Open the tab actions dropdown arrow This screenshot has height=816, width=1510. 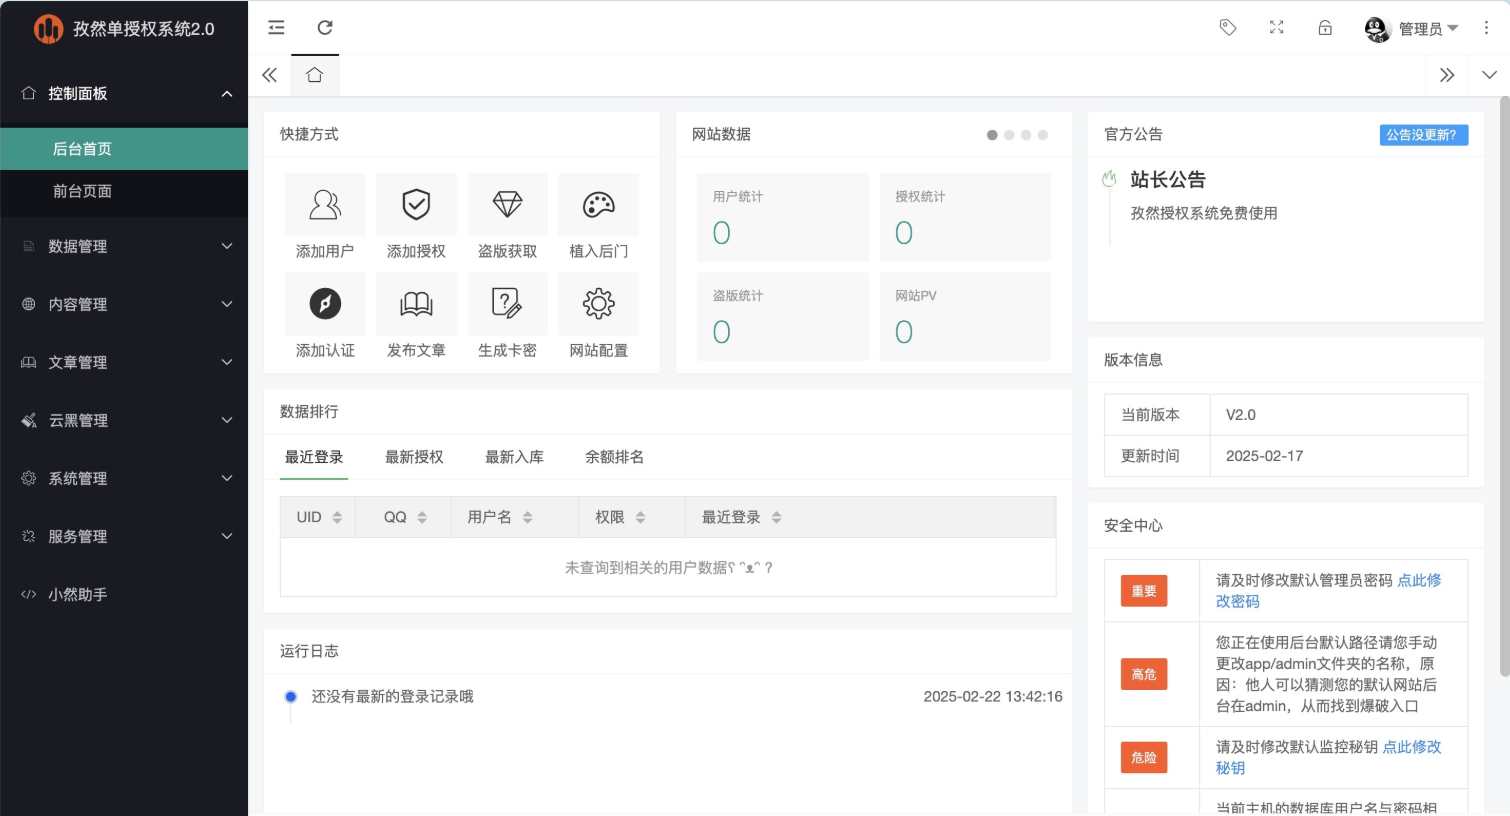pos(1489,75)
